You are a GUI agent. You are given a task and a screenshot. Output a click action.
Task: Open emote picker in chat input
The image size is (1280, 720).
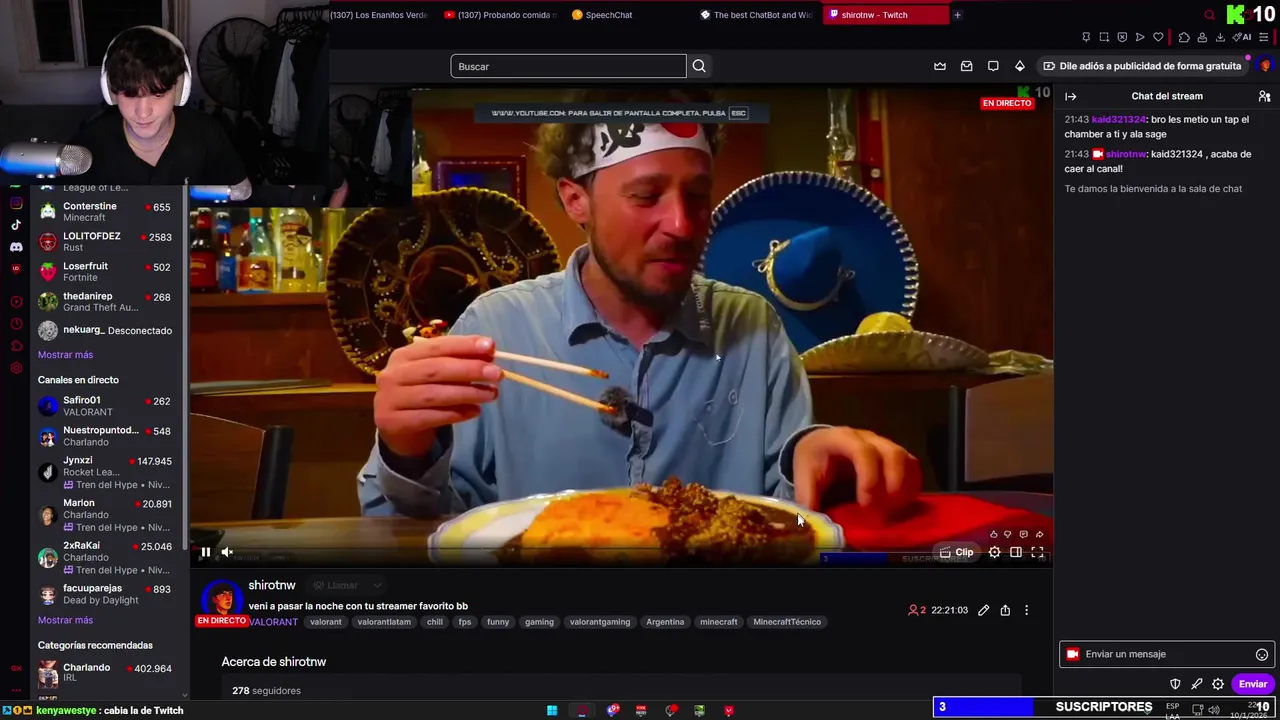click(x=1262, y=654)
